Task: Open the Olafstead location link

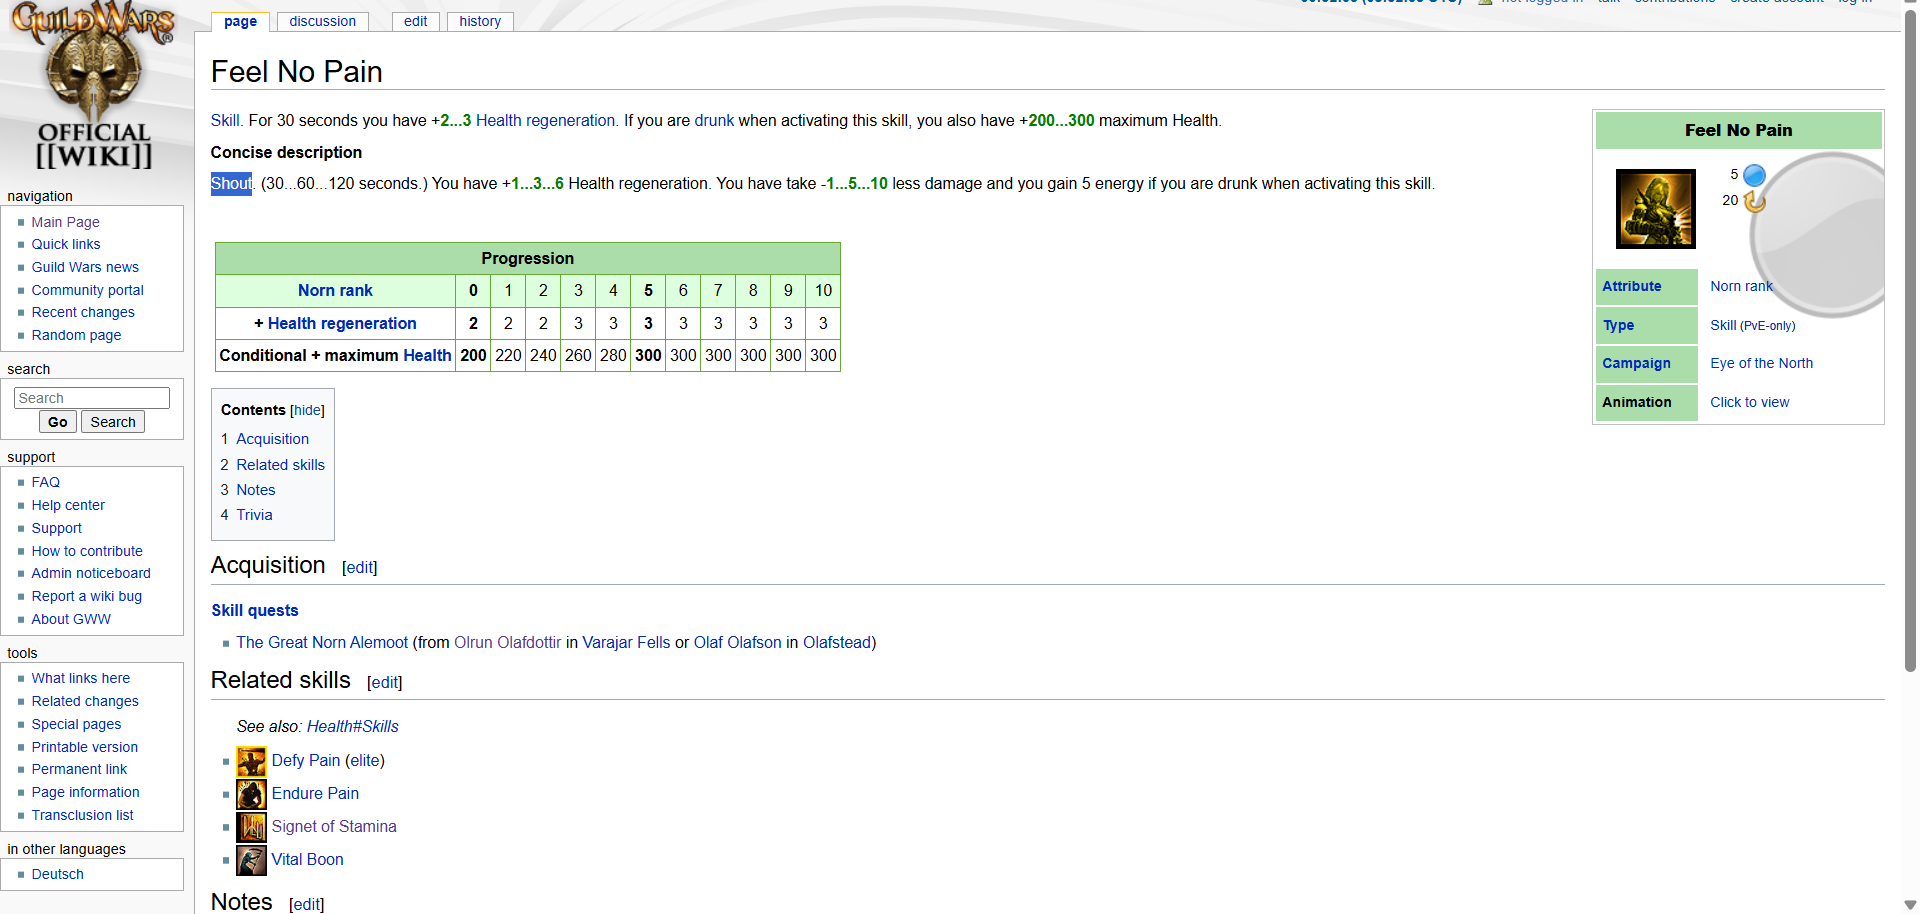Action: (x=837, y=642)
